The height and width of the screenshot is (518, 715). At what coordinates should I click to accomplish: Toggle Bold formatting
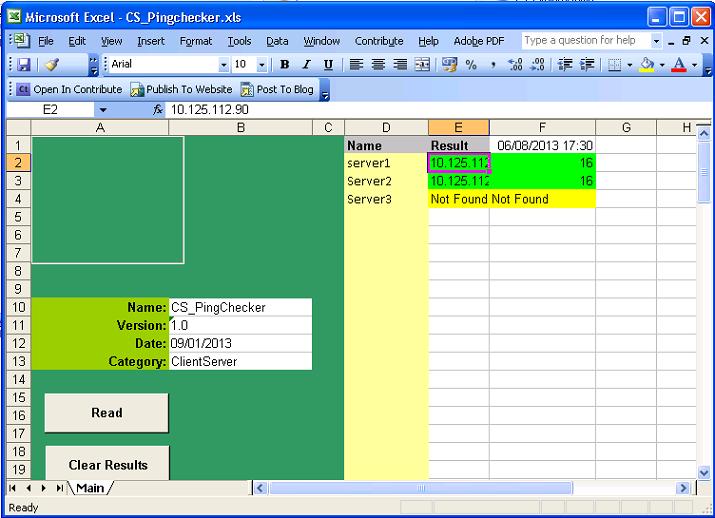pos(285,64)
